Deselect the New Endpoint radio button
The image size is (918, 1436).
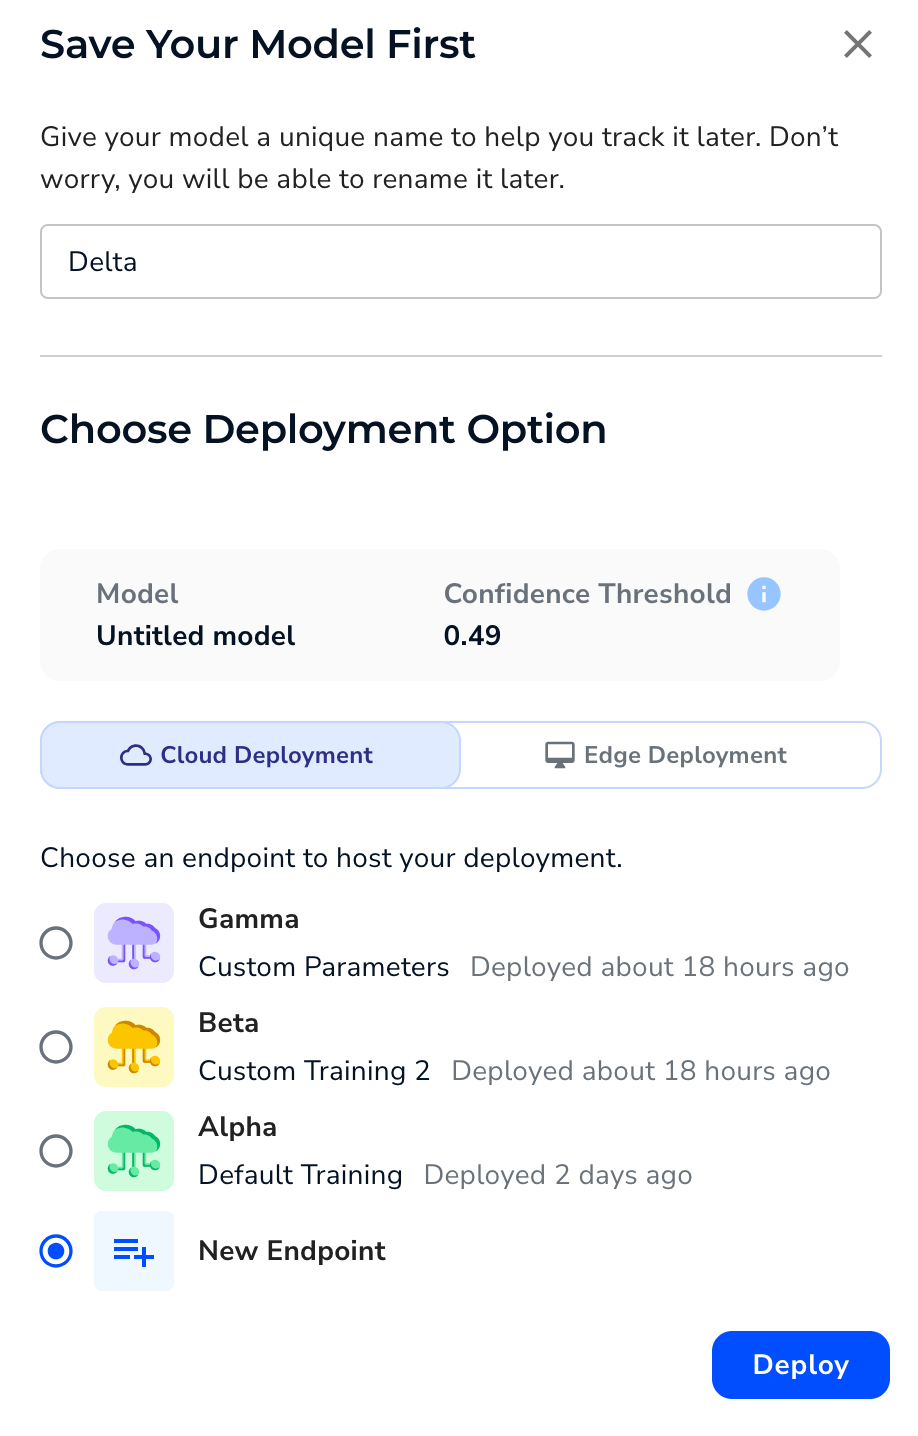point(56,1251)
